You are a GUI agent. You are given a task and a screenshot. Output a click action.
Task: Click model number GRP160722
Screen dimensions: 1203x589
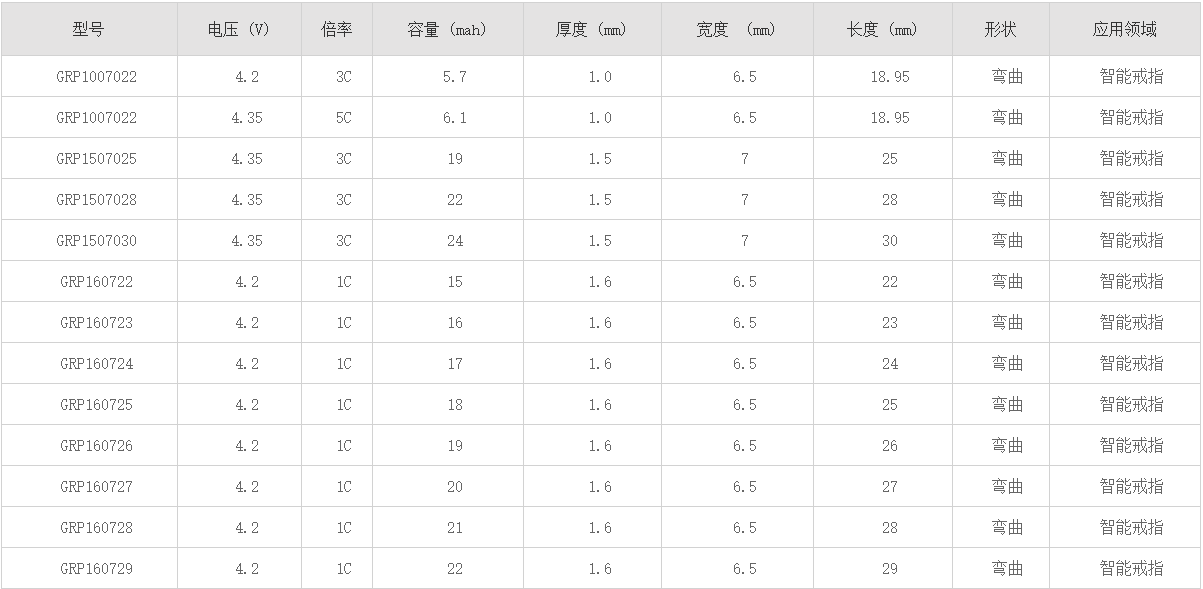coord(96,282)
